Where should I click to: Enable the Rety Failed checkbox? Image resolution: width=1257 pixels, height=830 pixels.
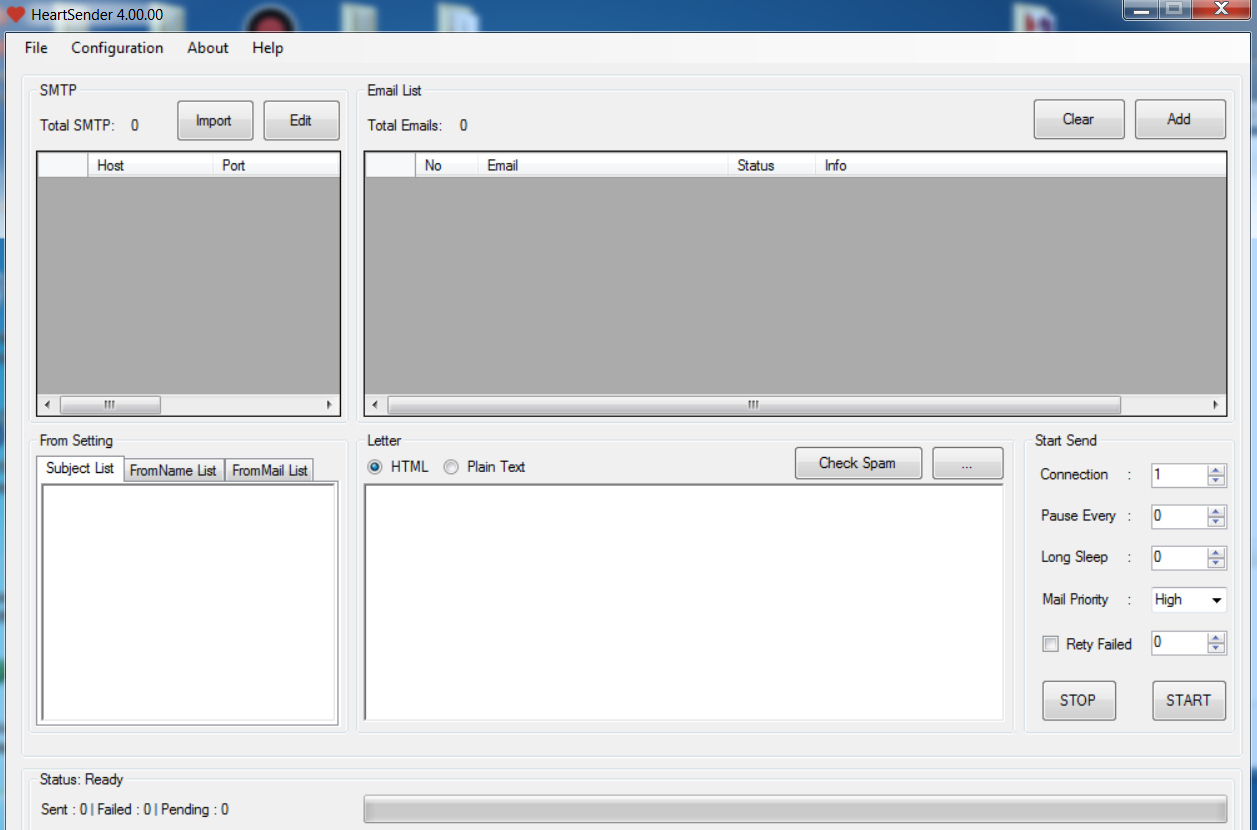pyautogui.click(x=1050, y=644)
